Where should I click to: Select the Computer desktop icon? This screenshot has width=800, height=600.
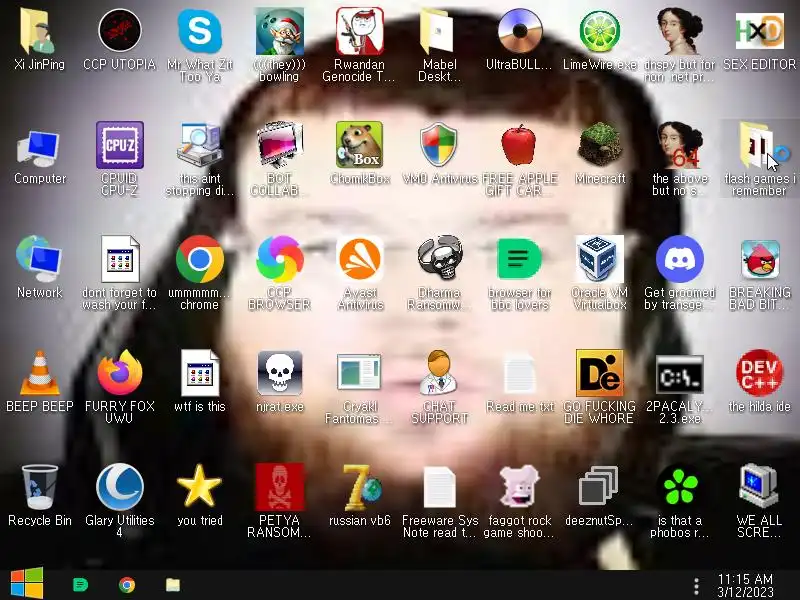click(x=39, y=148)
